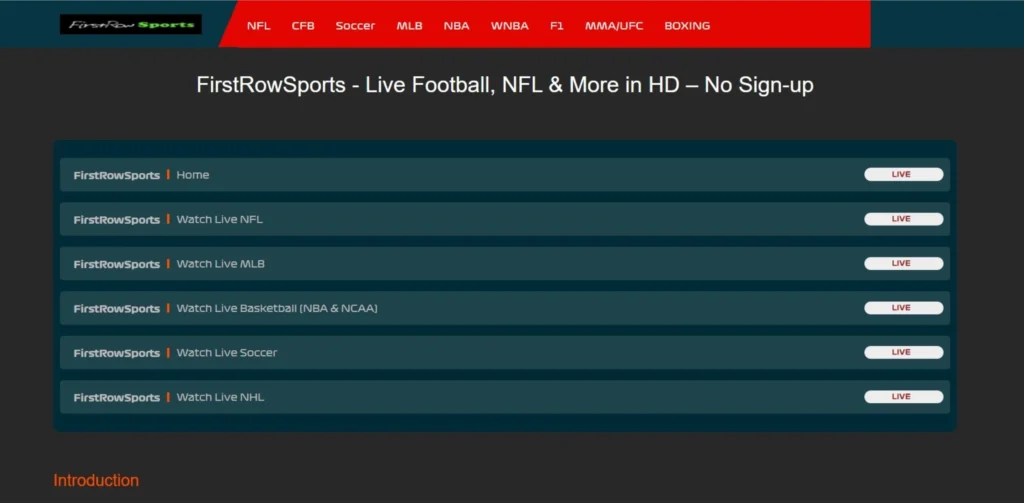Open the NFL menu item

[259, 26]
